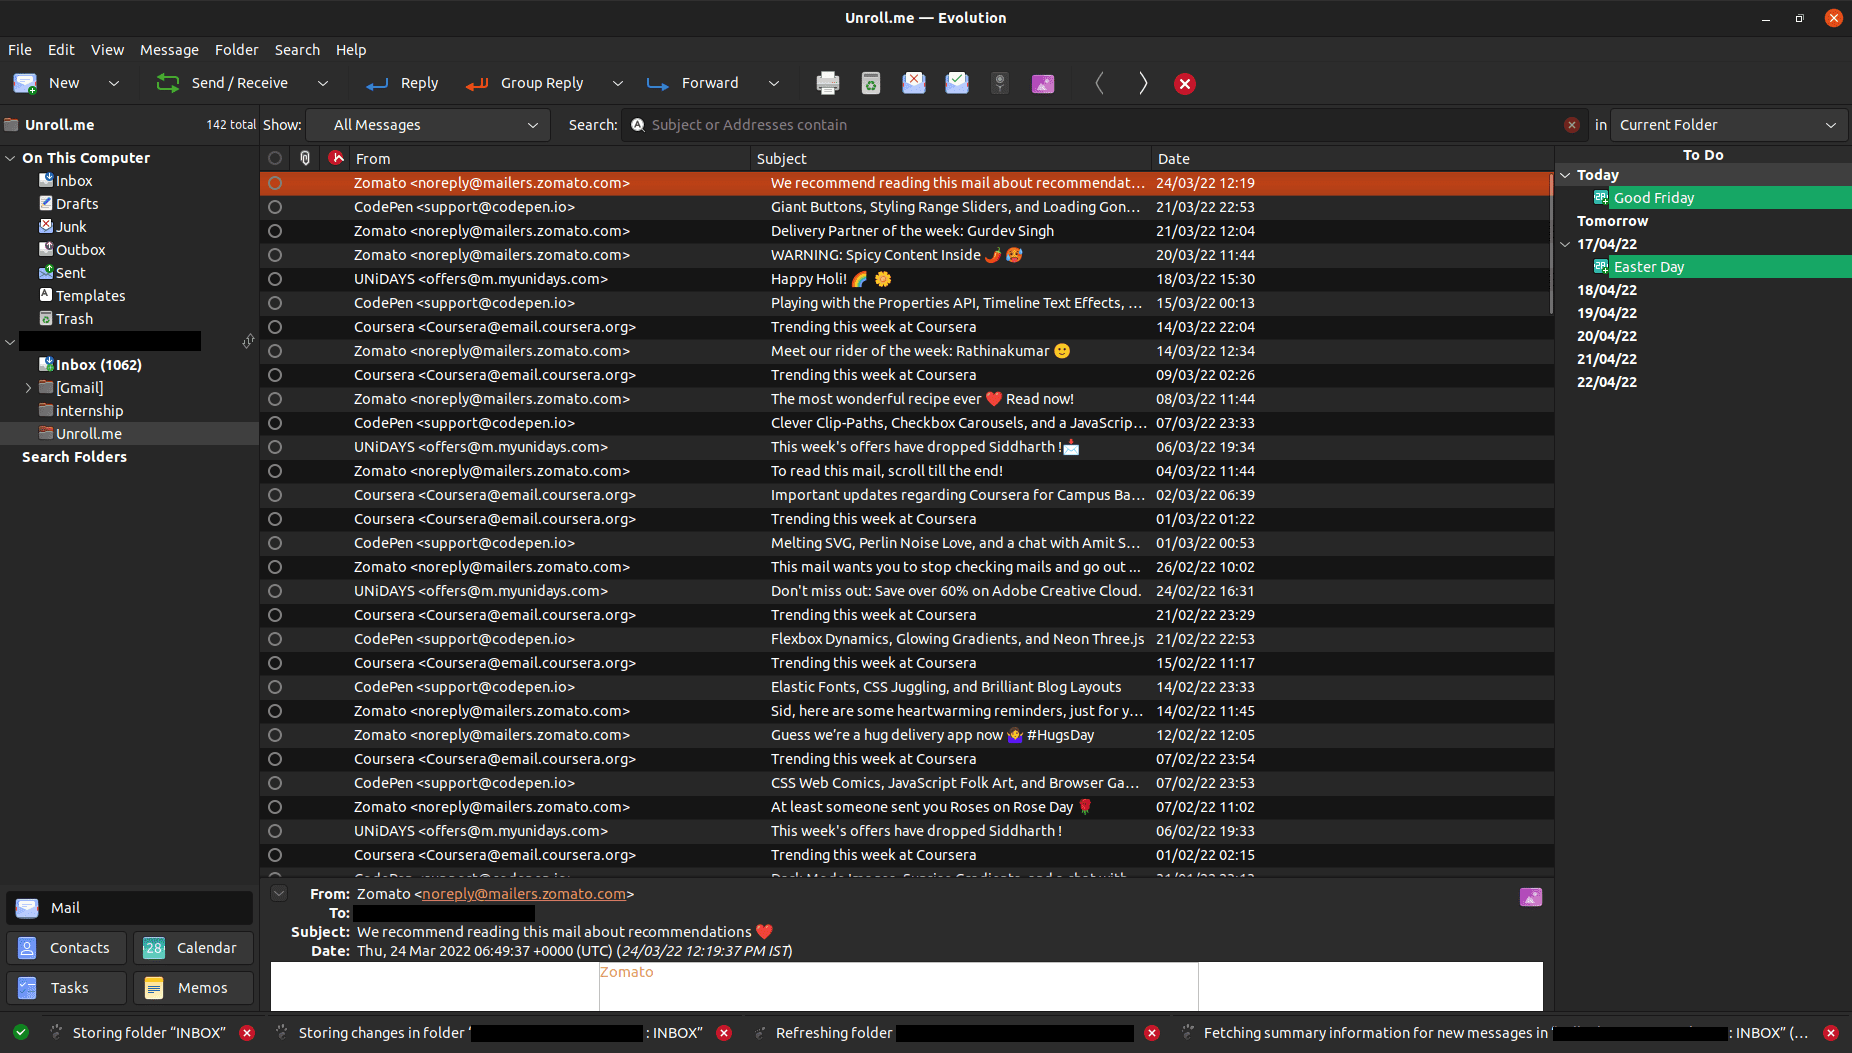Select Inbox (1062) folder

tap(98, 365)
